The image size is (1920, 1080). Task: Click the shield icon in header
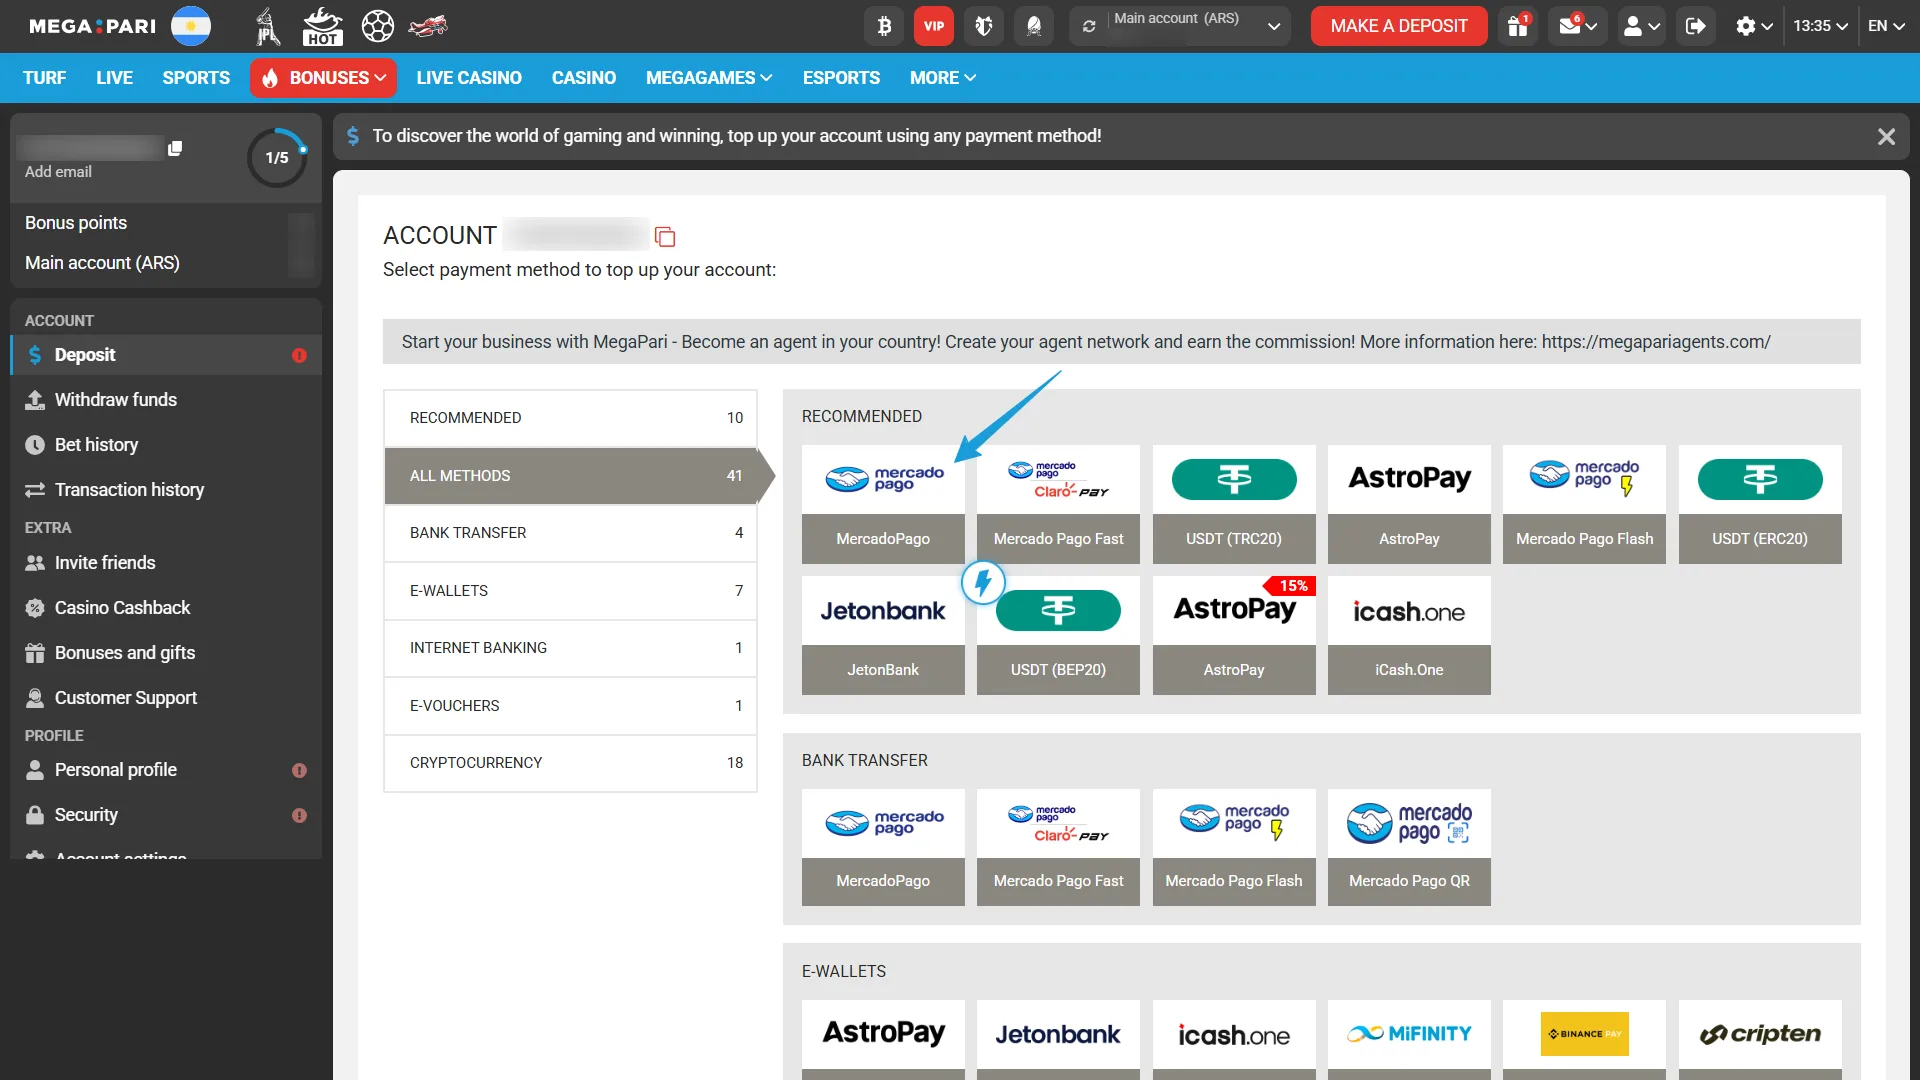(x=984, y=26)
